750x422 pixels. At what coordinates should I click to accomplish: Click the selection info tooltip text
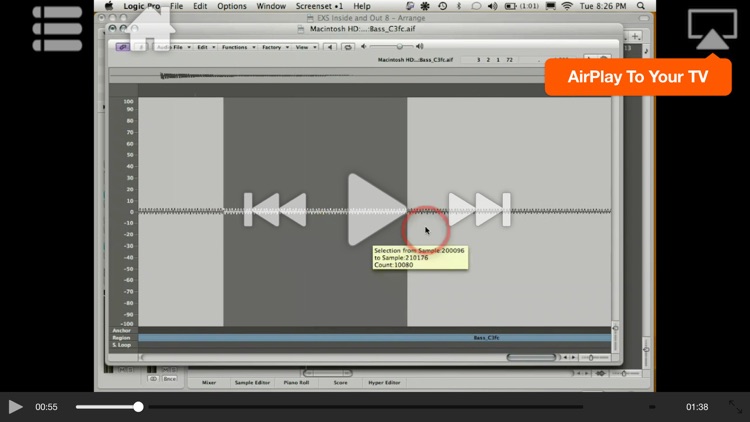tap(420, 257)
